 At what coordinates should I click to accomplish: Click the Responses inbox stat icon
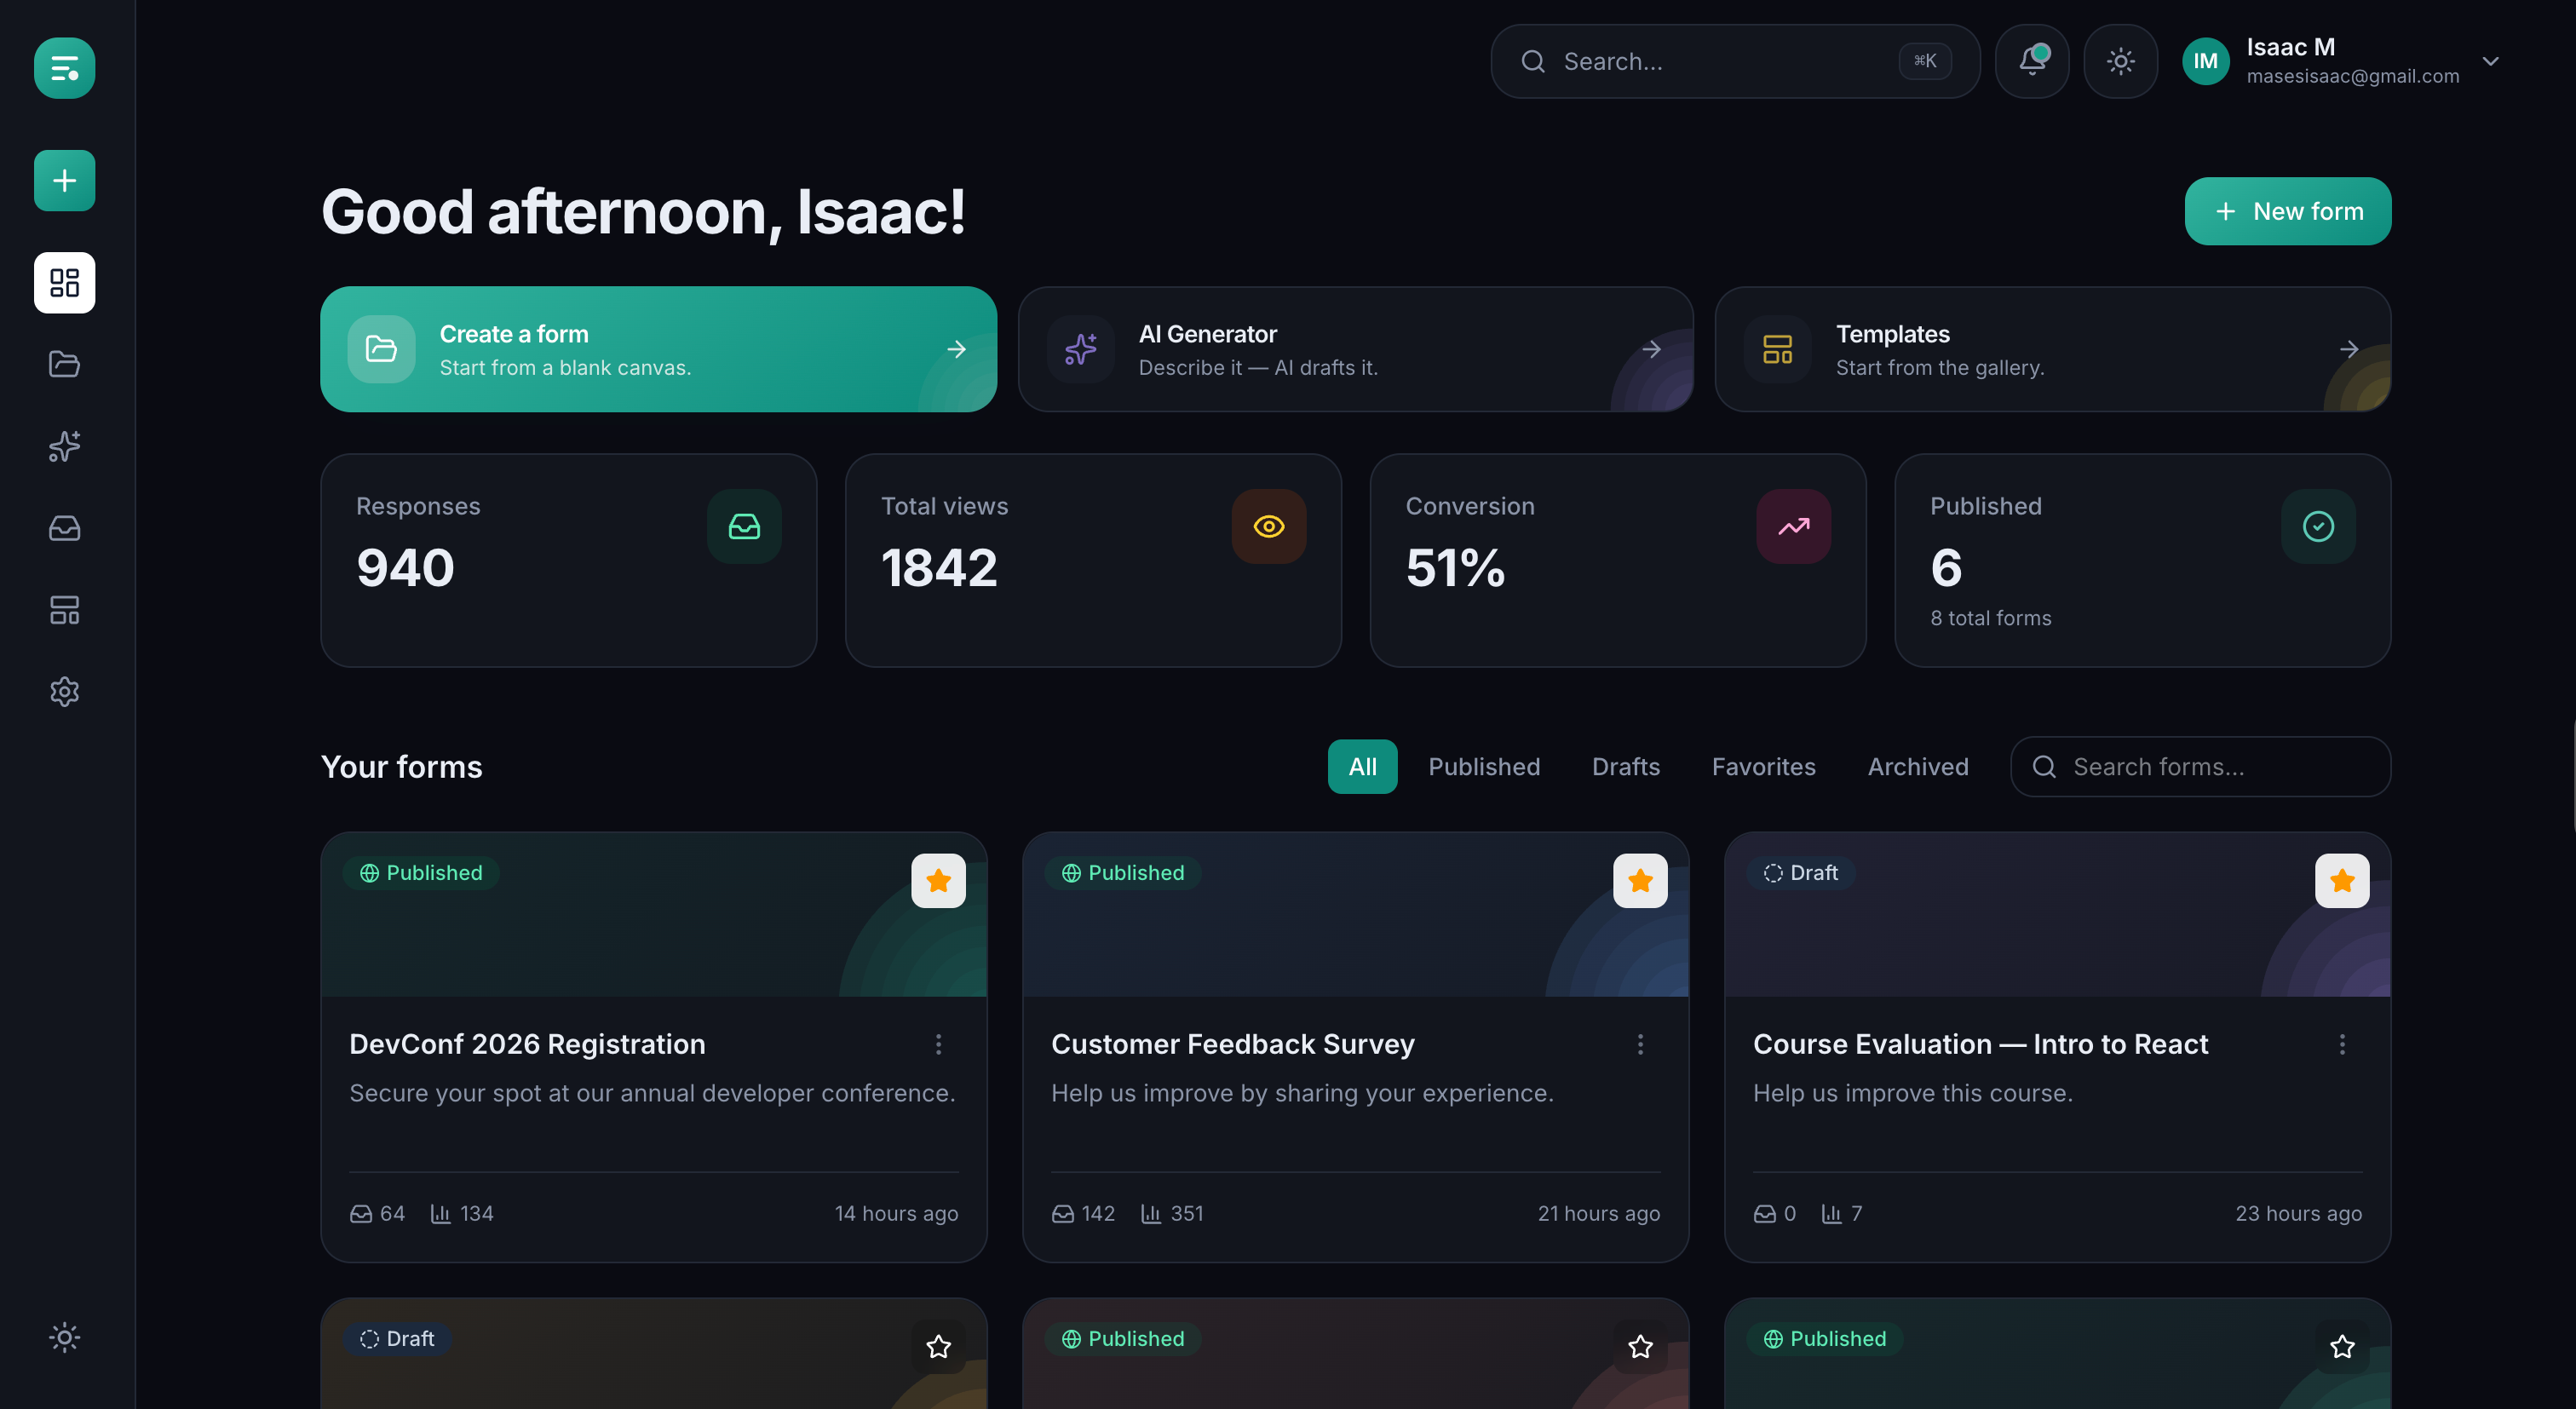click(744, 526)
